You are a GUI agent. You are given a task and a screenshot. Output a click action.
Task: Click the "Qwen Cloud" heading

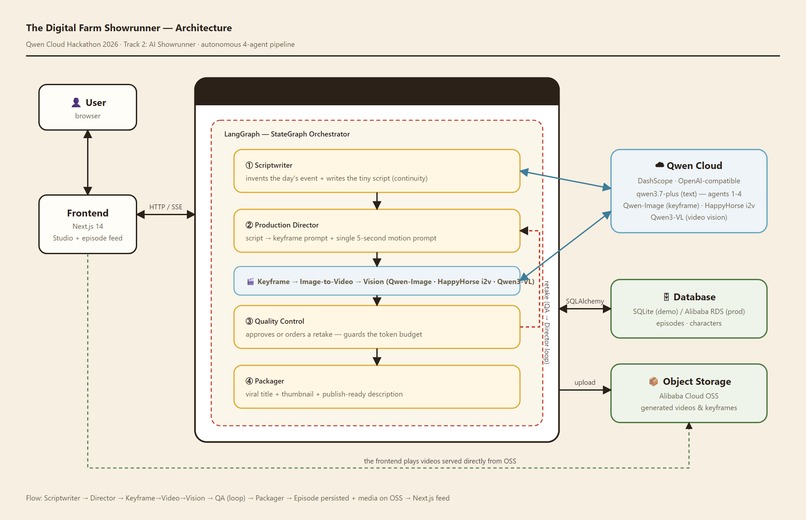click(694, 165)
